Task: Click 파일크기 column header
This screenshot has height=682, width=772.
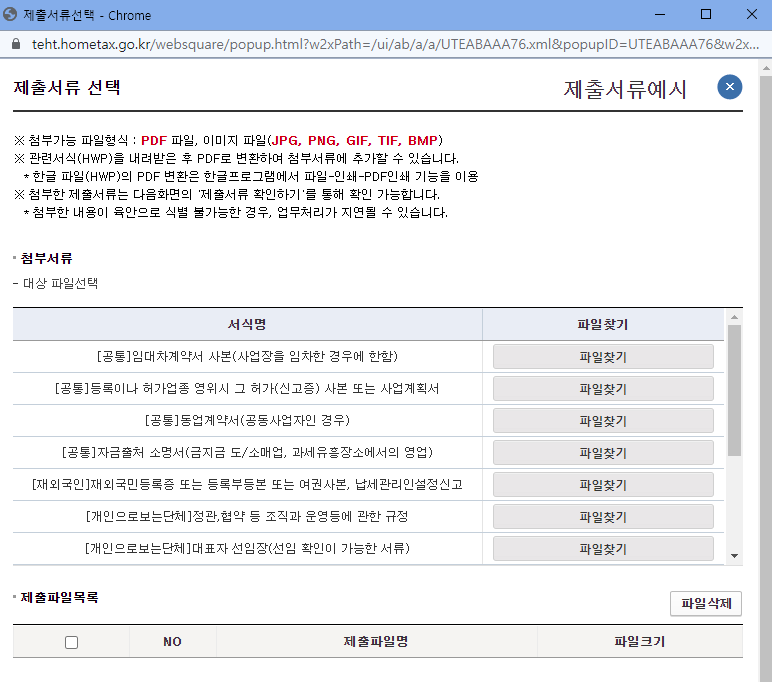Action: (x=640, y=642)
